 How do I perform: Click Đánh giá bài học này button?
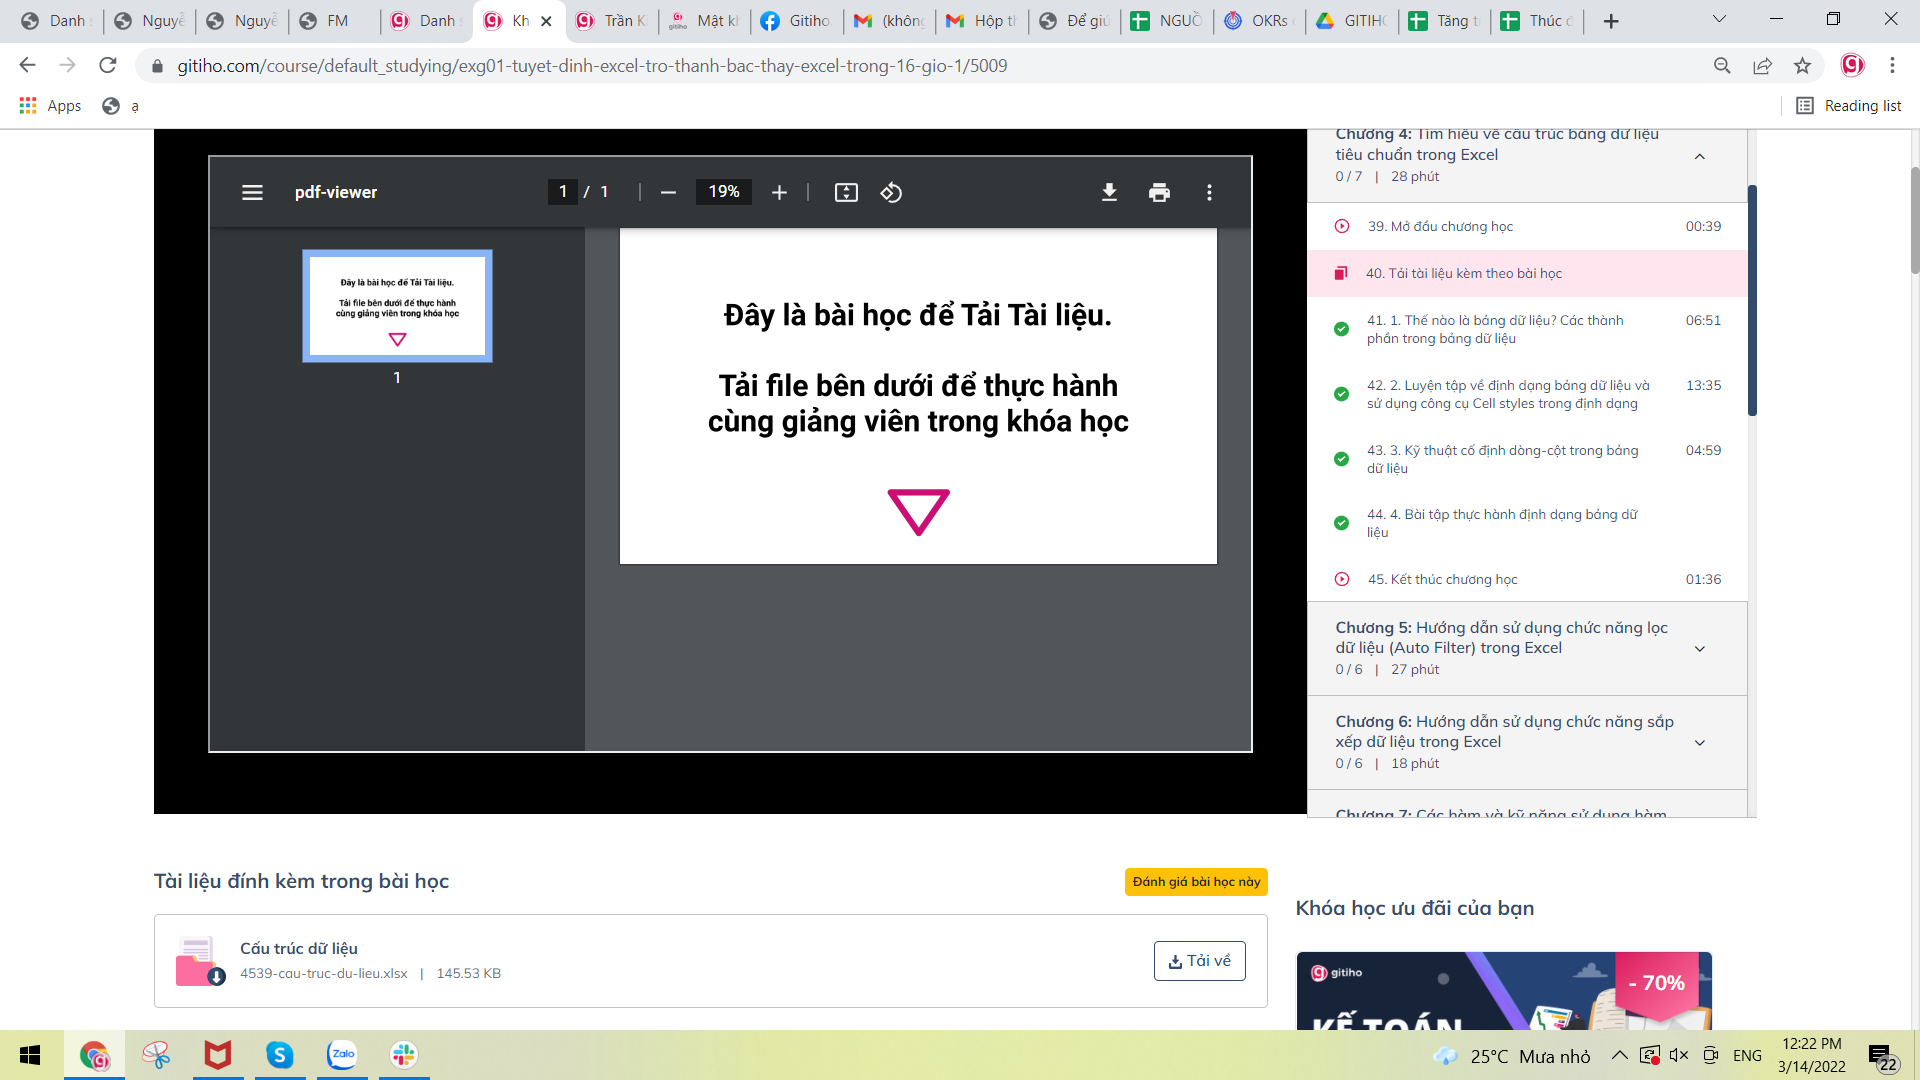point(1196,882)
